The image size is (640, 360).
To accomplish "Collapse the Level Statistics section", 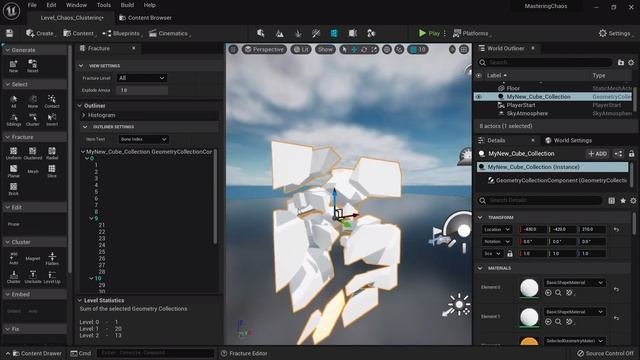I will [80, 300].
